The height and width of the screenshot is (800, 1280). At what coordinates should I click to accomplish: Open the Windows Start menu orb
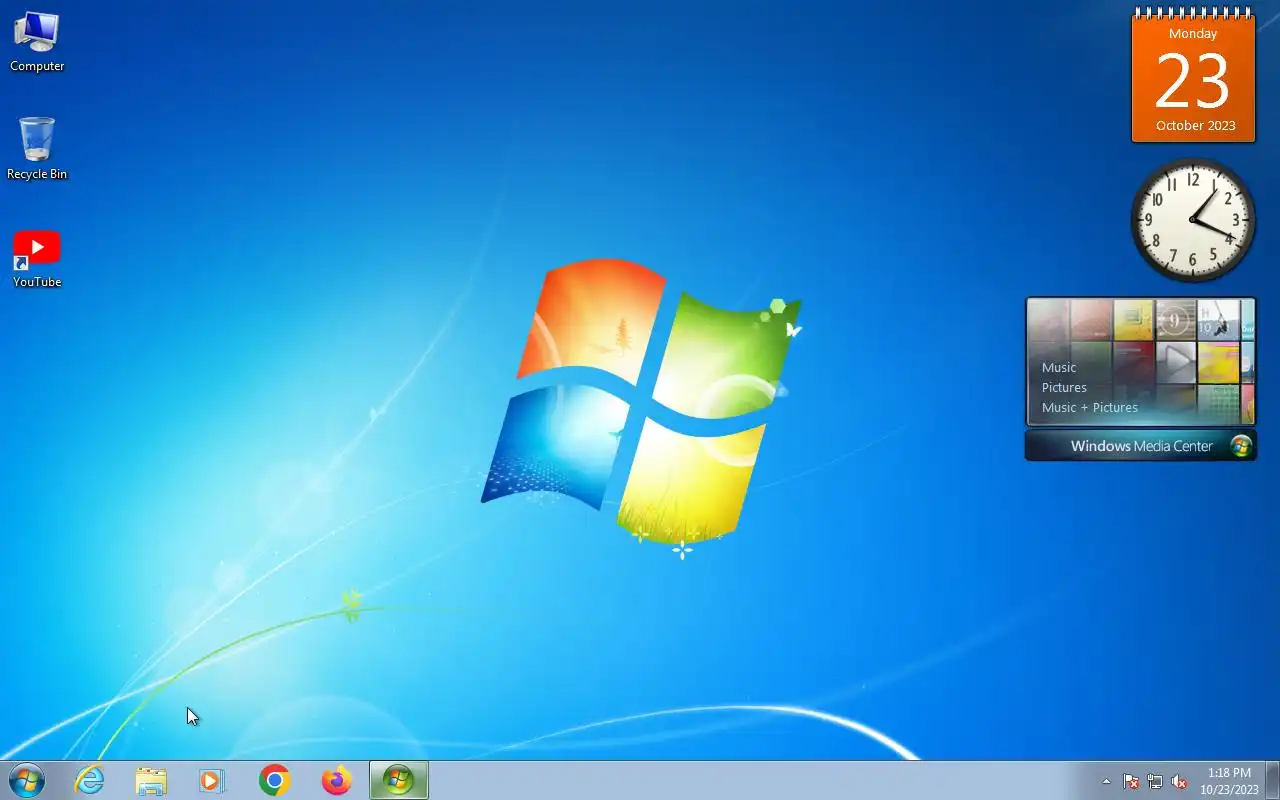[26, 780]
